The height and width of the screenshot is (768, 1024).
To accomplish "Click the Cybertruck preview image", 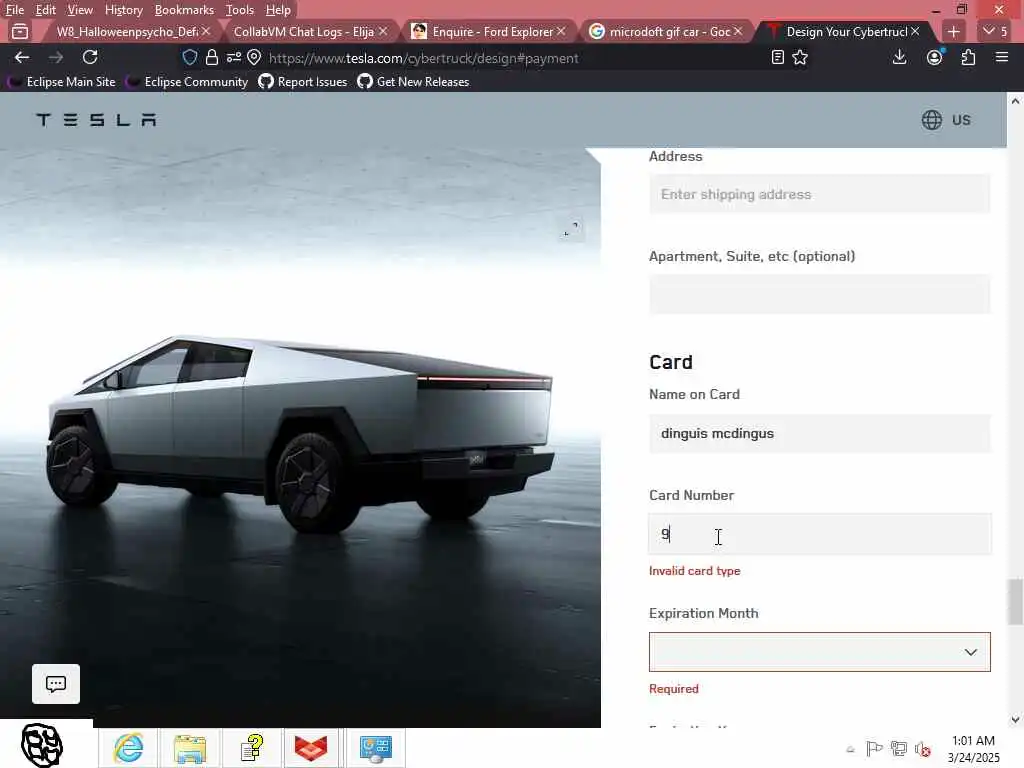I will coord(300,438).
